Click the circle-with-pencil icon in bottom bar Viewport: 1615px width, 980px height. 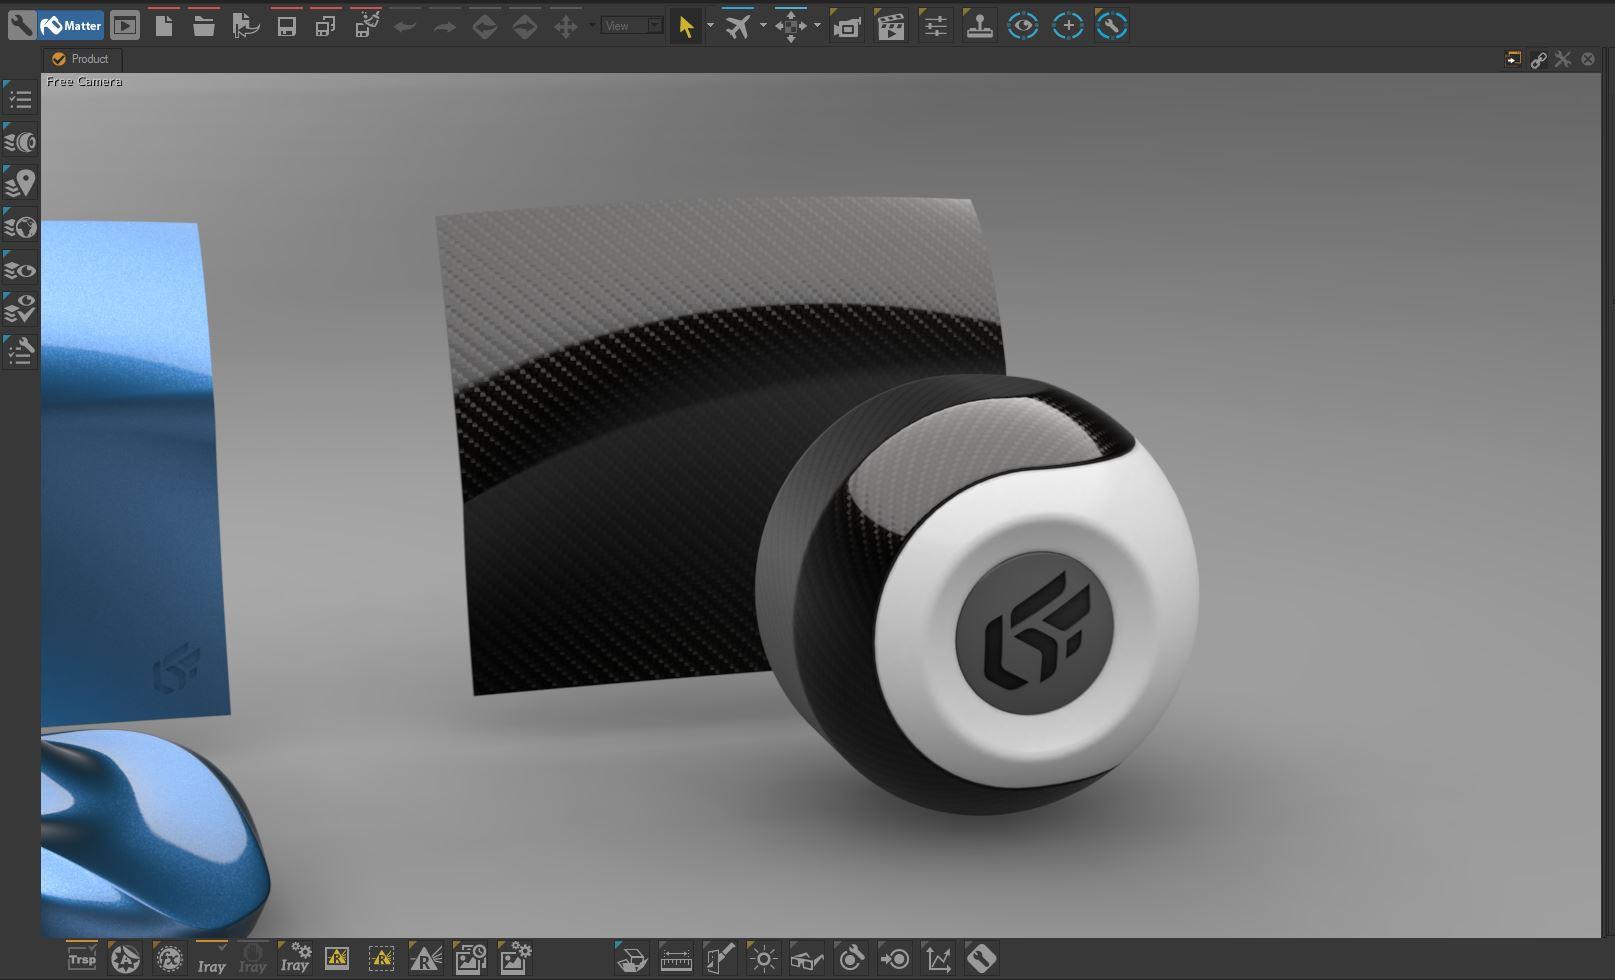[x=851, y=959]
